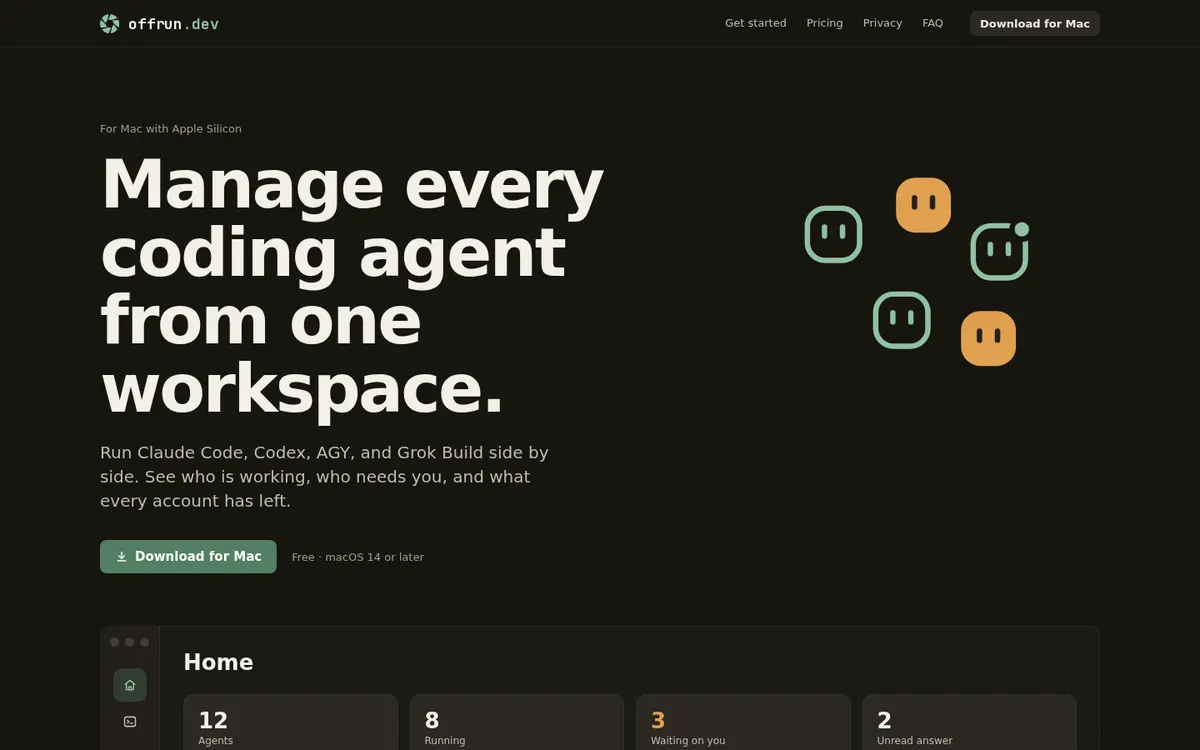Click the download arrow icon in the green button
This screenshot has height=750, width=1200.
[122, 557]
